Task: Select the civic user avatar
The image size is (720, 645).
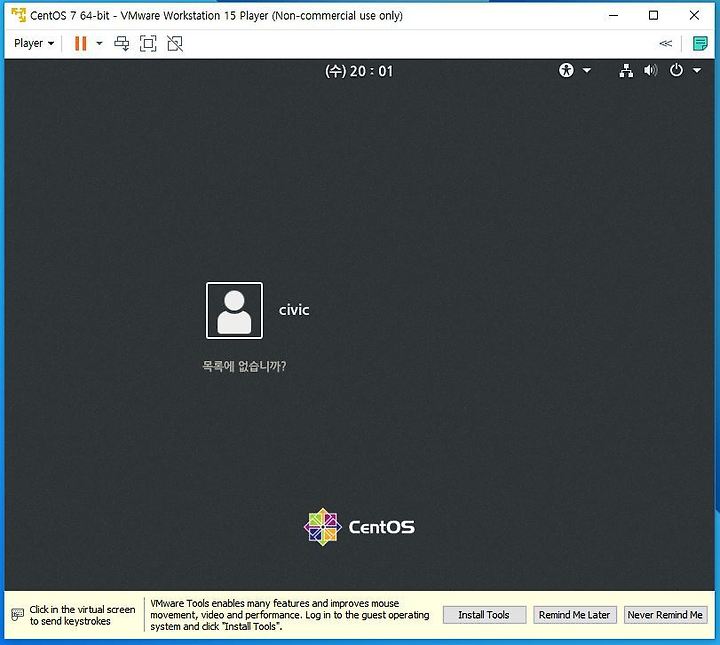Action: [234, 310]
